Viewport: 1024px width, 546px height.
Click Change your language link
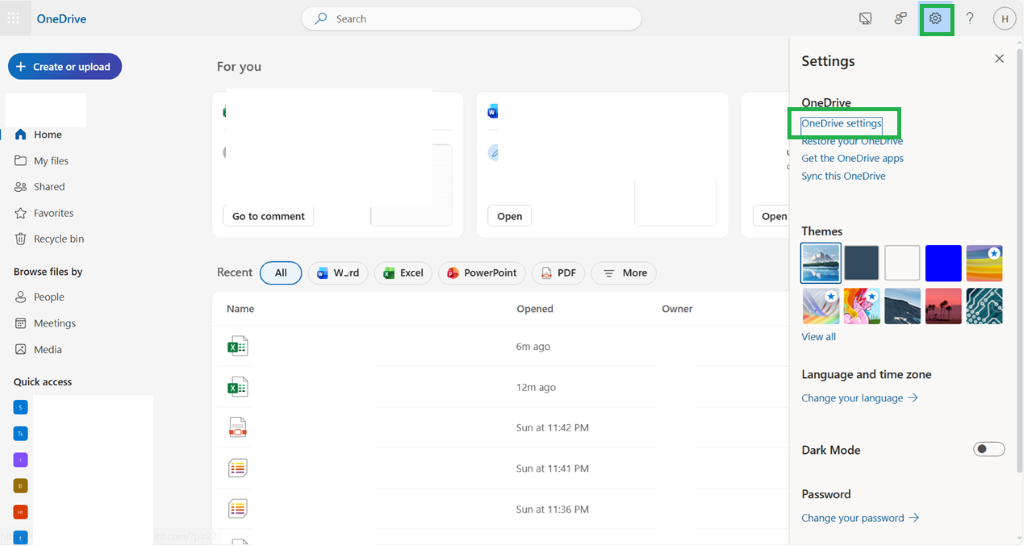tap(859, 398)
